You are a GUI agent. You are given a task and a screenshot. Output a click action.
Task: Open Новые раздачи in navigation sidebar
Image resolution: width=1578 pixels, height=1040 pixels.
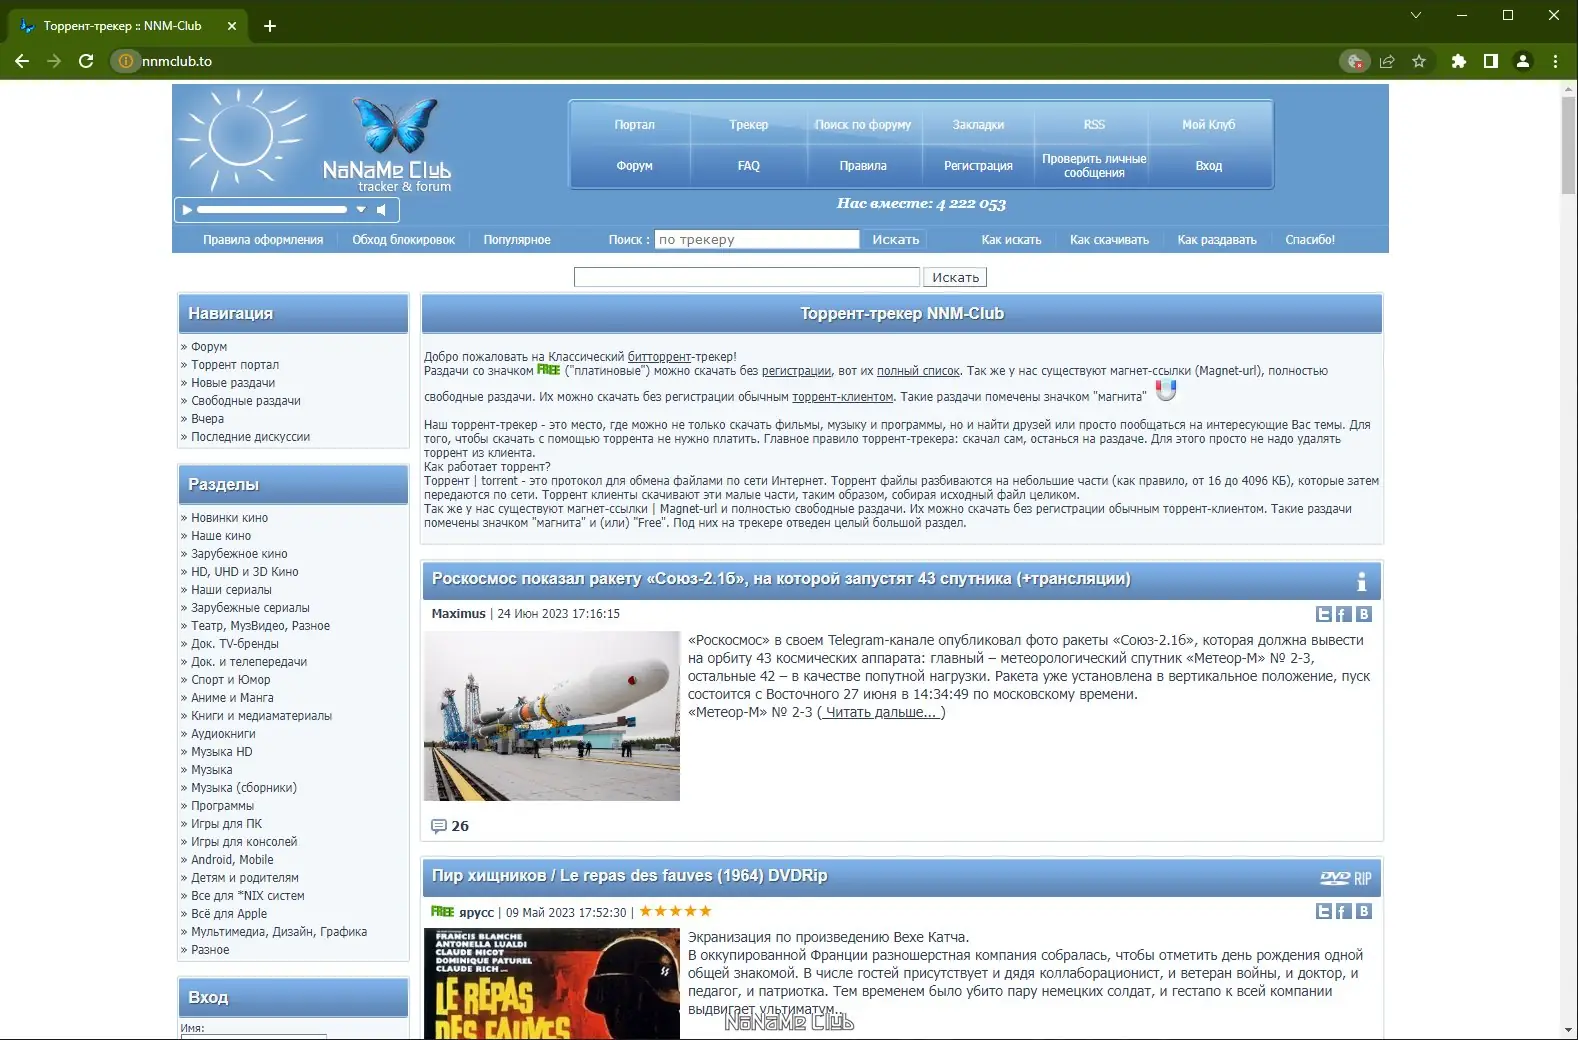233,383
